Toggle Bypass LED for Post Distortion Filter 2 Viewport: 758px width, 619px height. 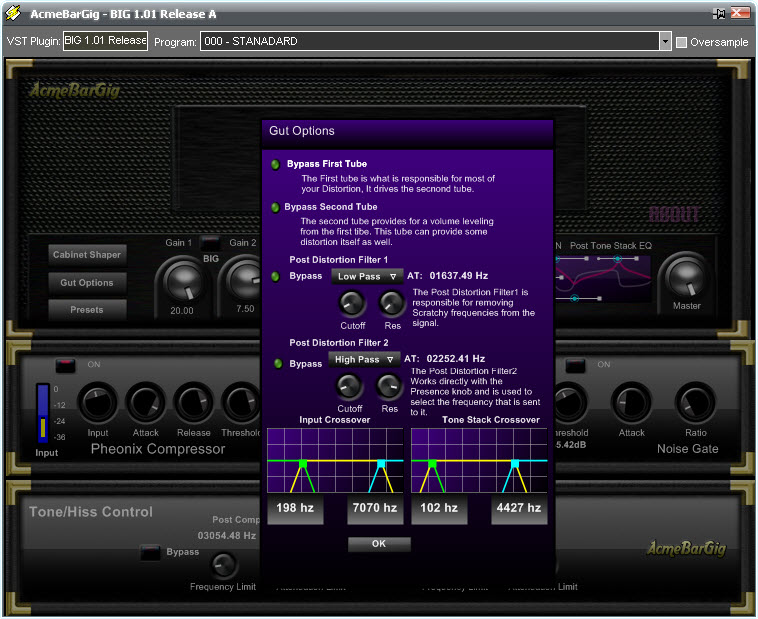point(278,363)
